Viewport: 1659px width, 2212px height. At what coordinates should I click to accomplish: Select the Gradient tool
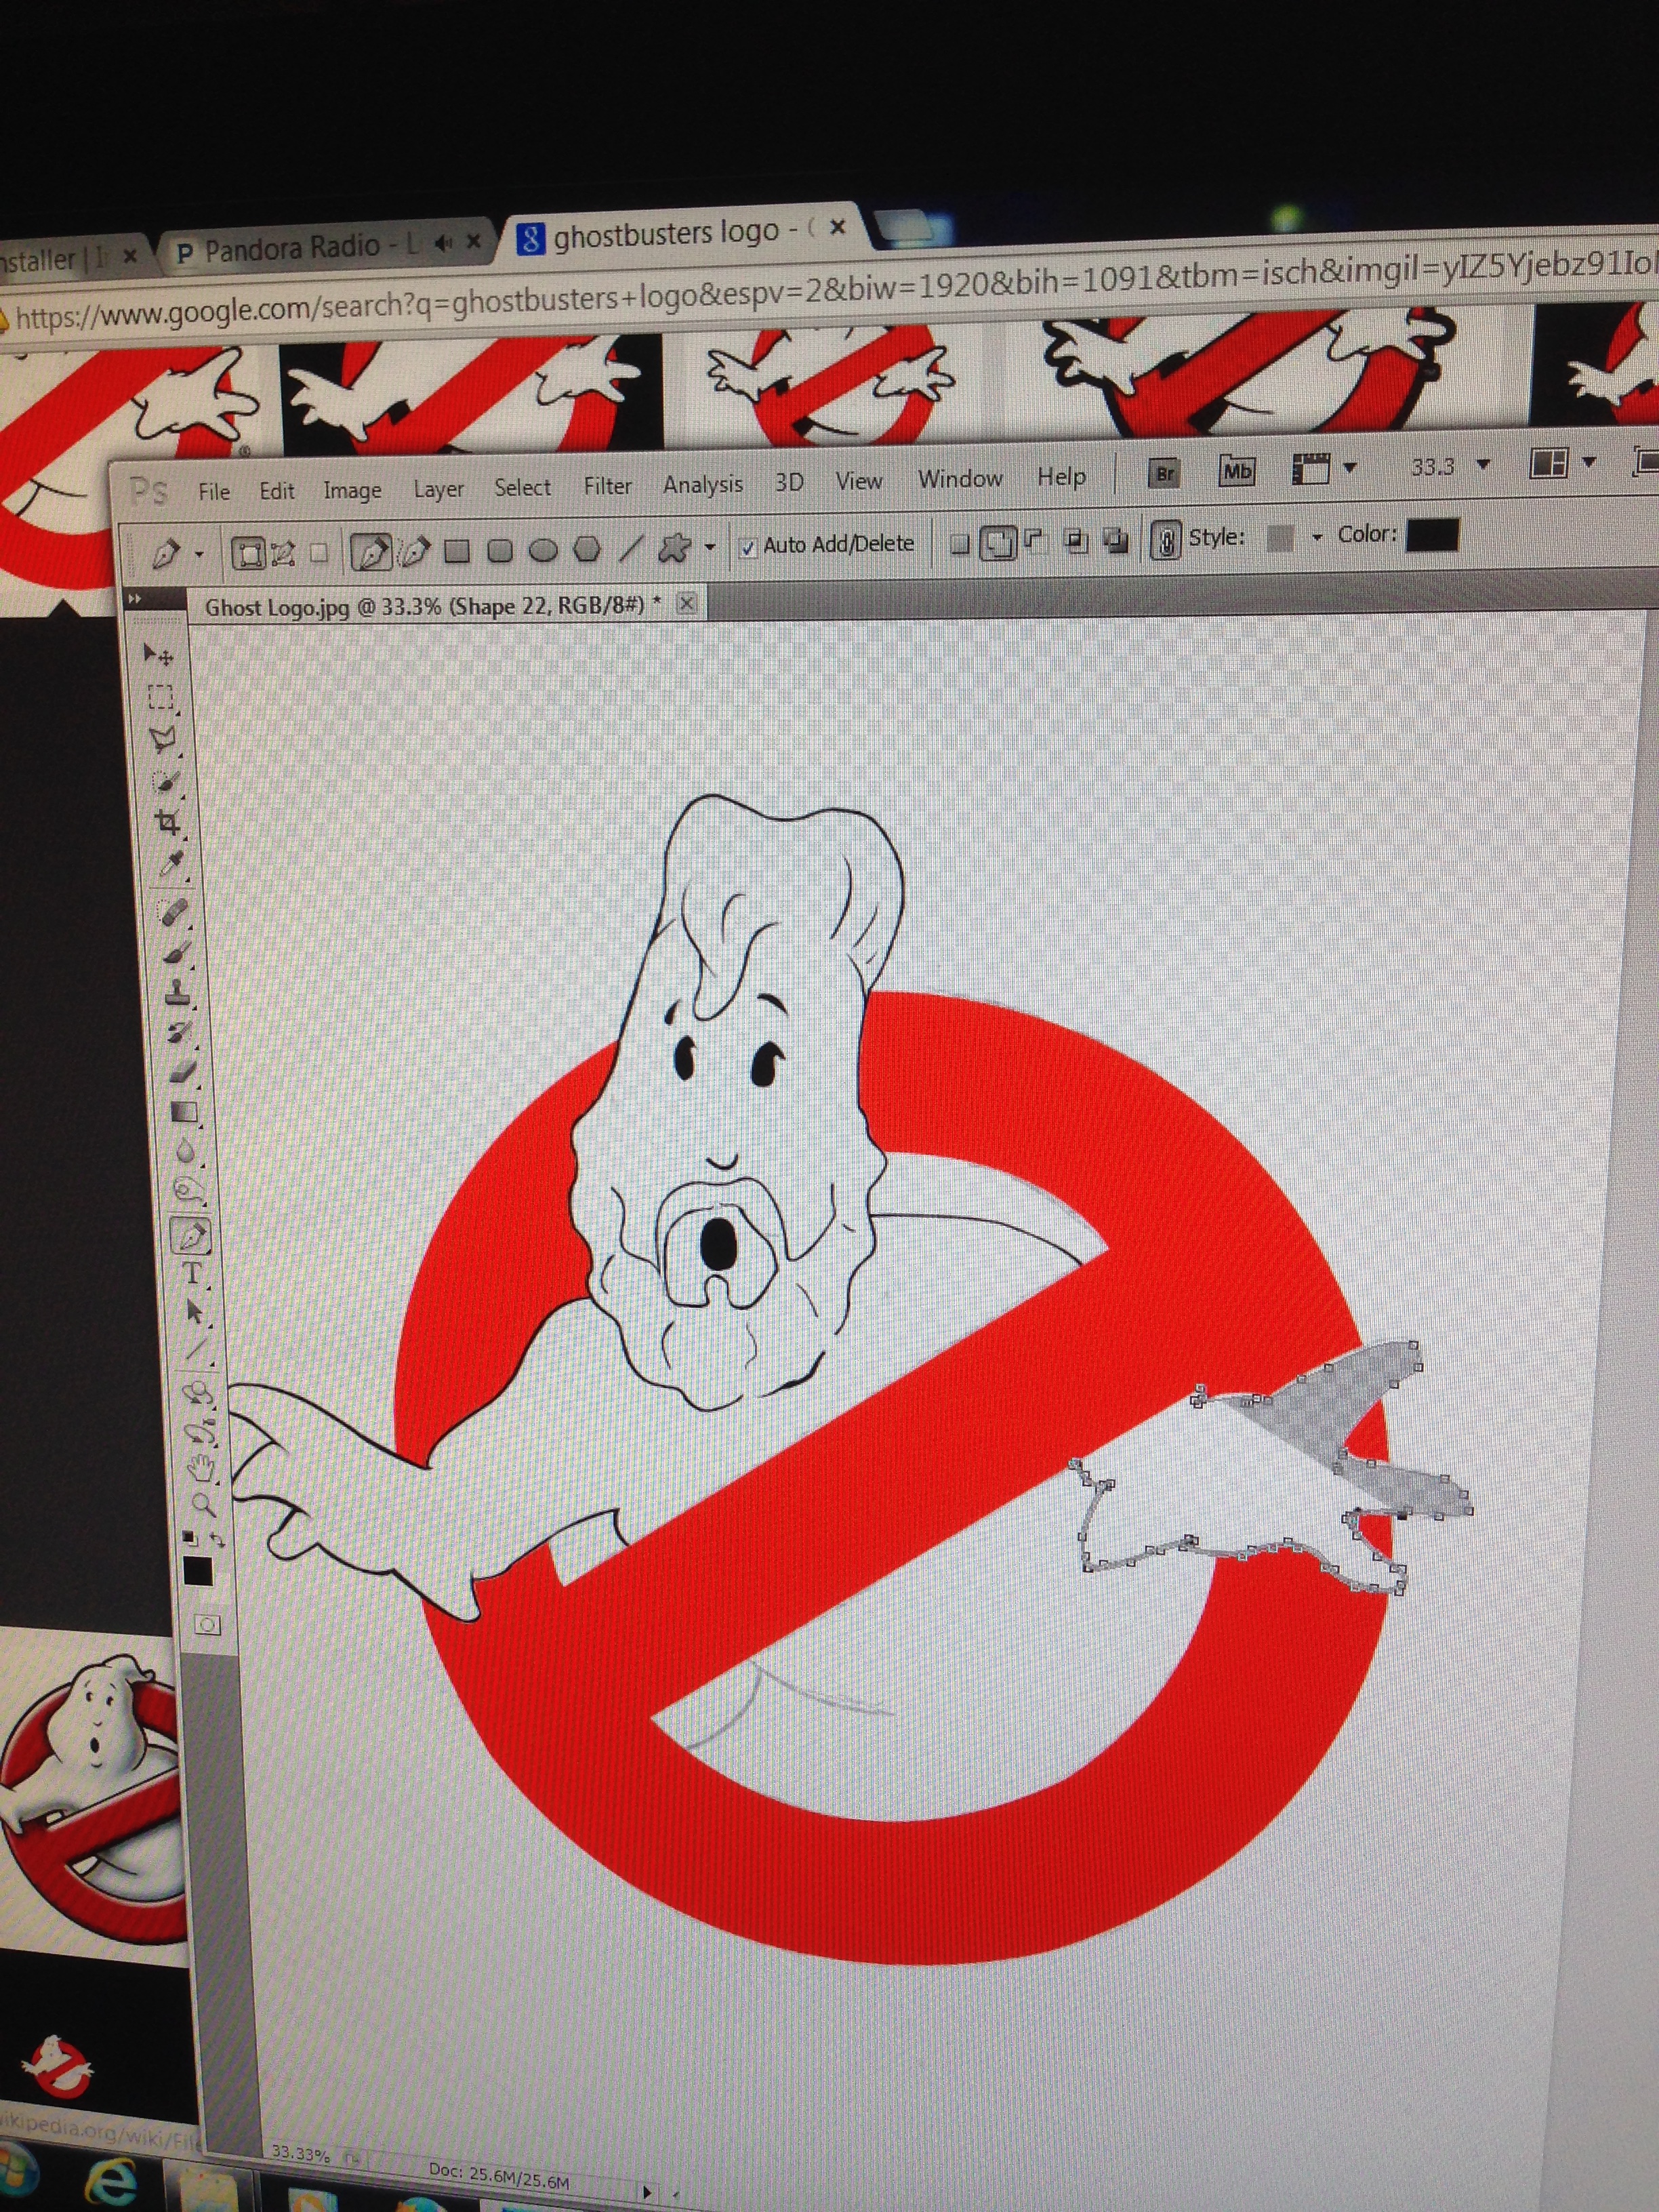[184, 1112]
